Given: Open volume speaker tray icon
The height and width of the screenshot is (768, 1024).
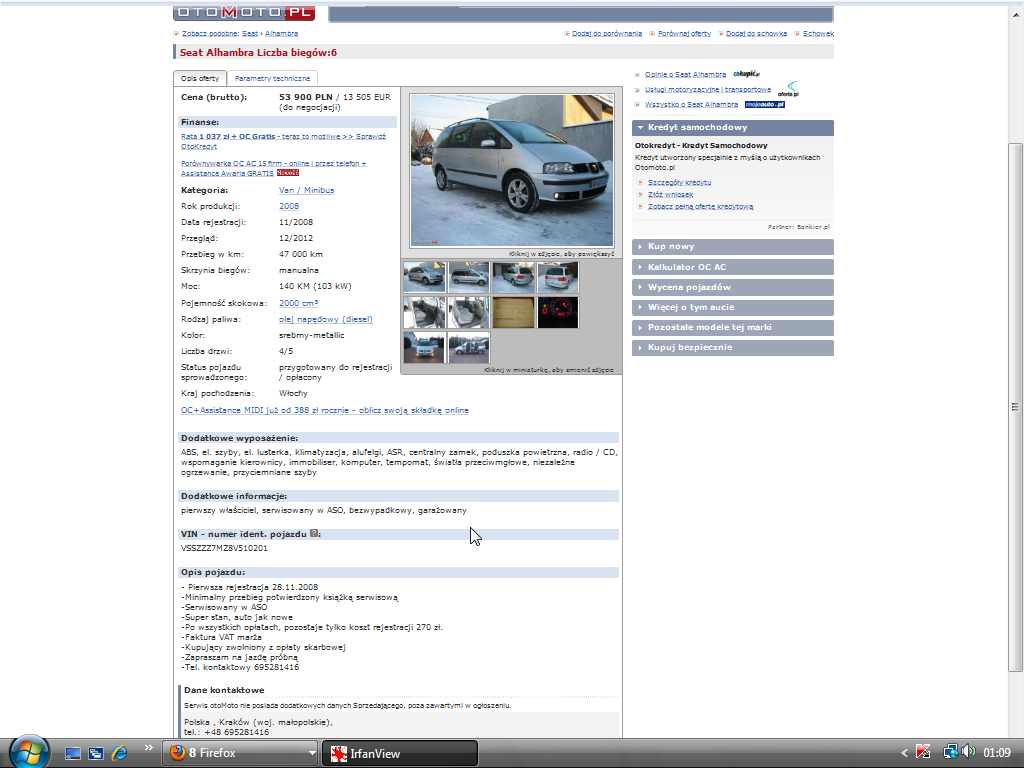Looking at the screenshot, I should point(968,753).
